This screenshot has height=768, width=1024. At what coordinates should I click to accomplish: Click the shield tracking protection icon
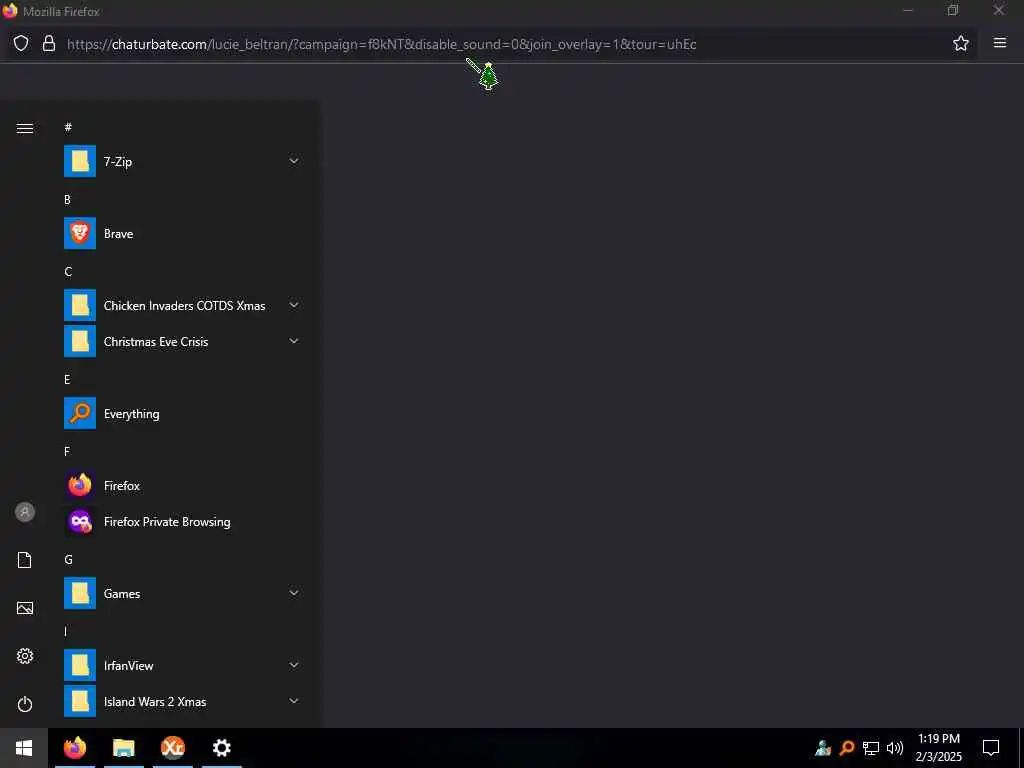pyautogui.click(x=21, y=44)
